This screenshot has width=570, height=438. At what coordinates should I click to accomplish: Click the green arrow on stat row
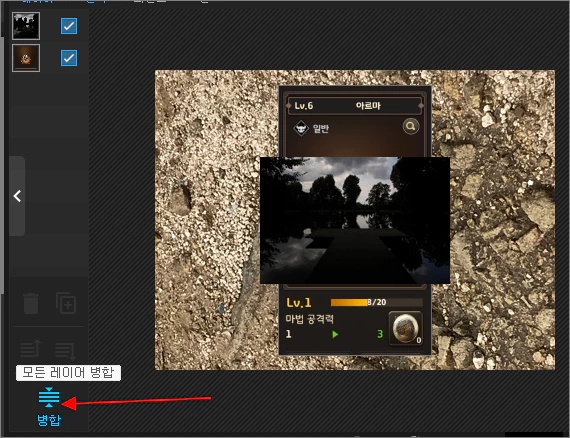click(x=335, y=334)
